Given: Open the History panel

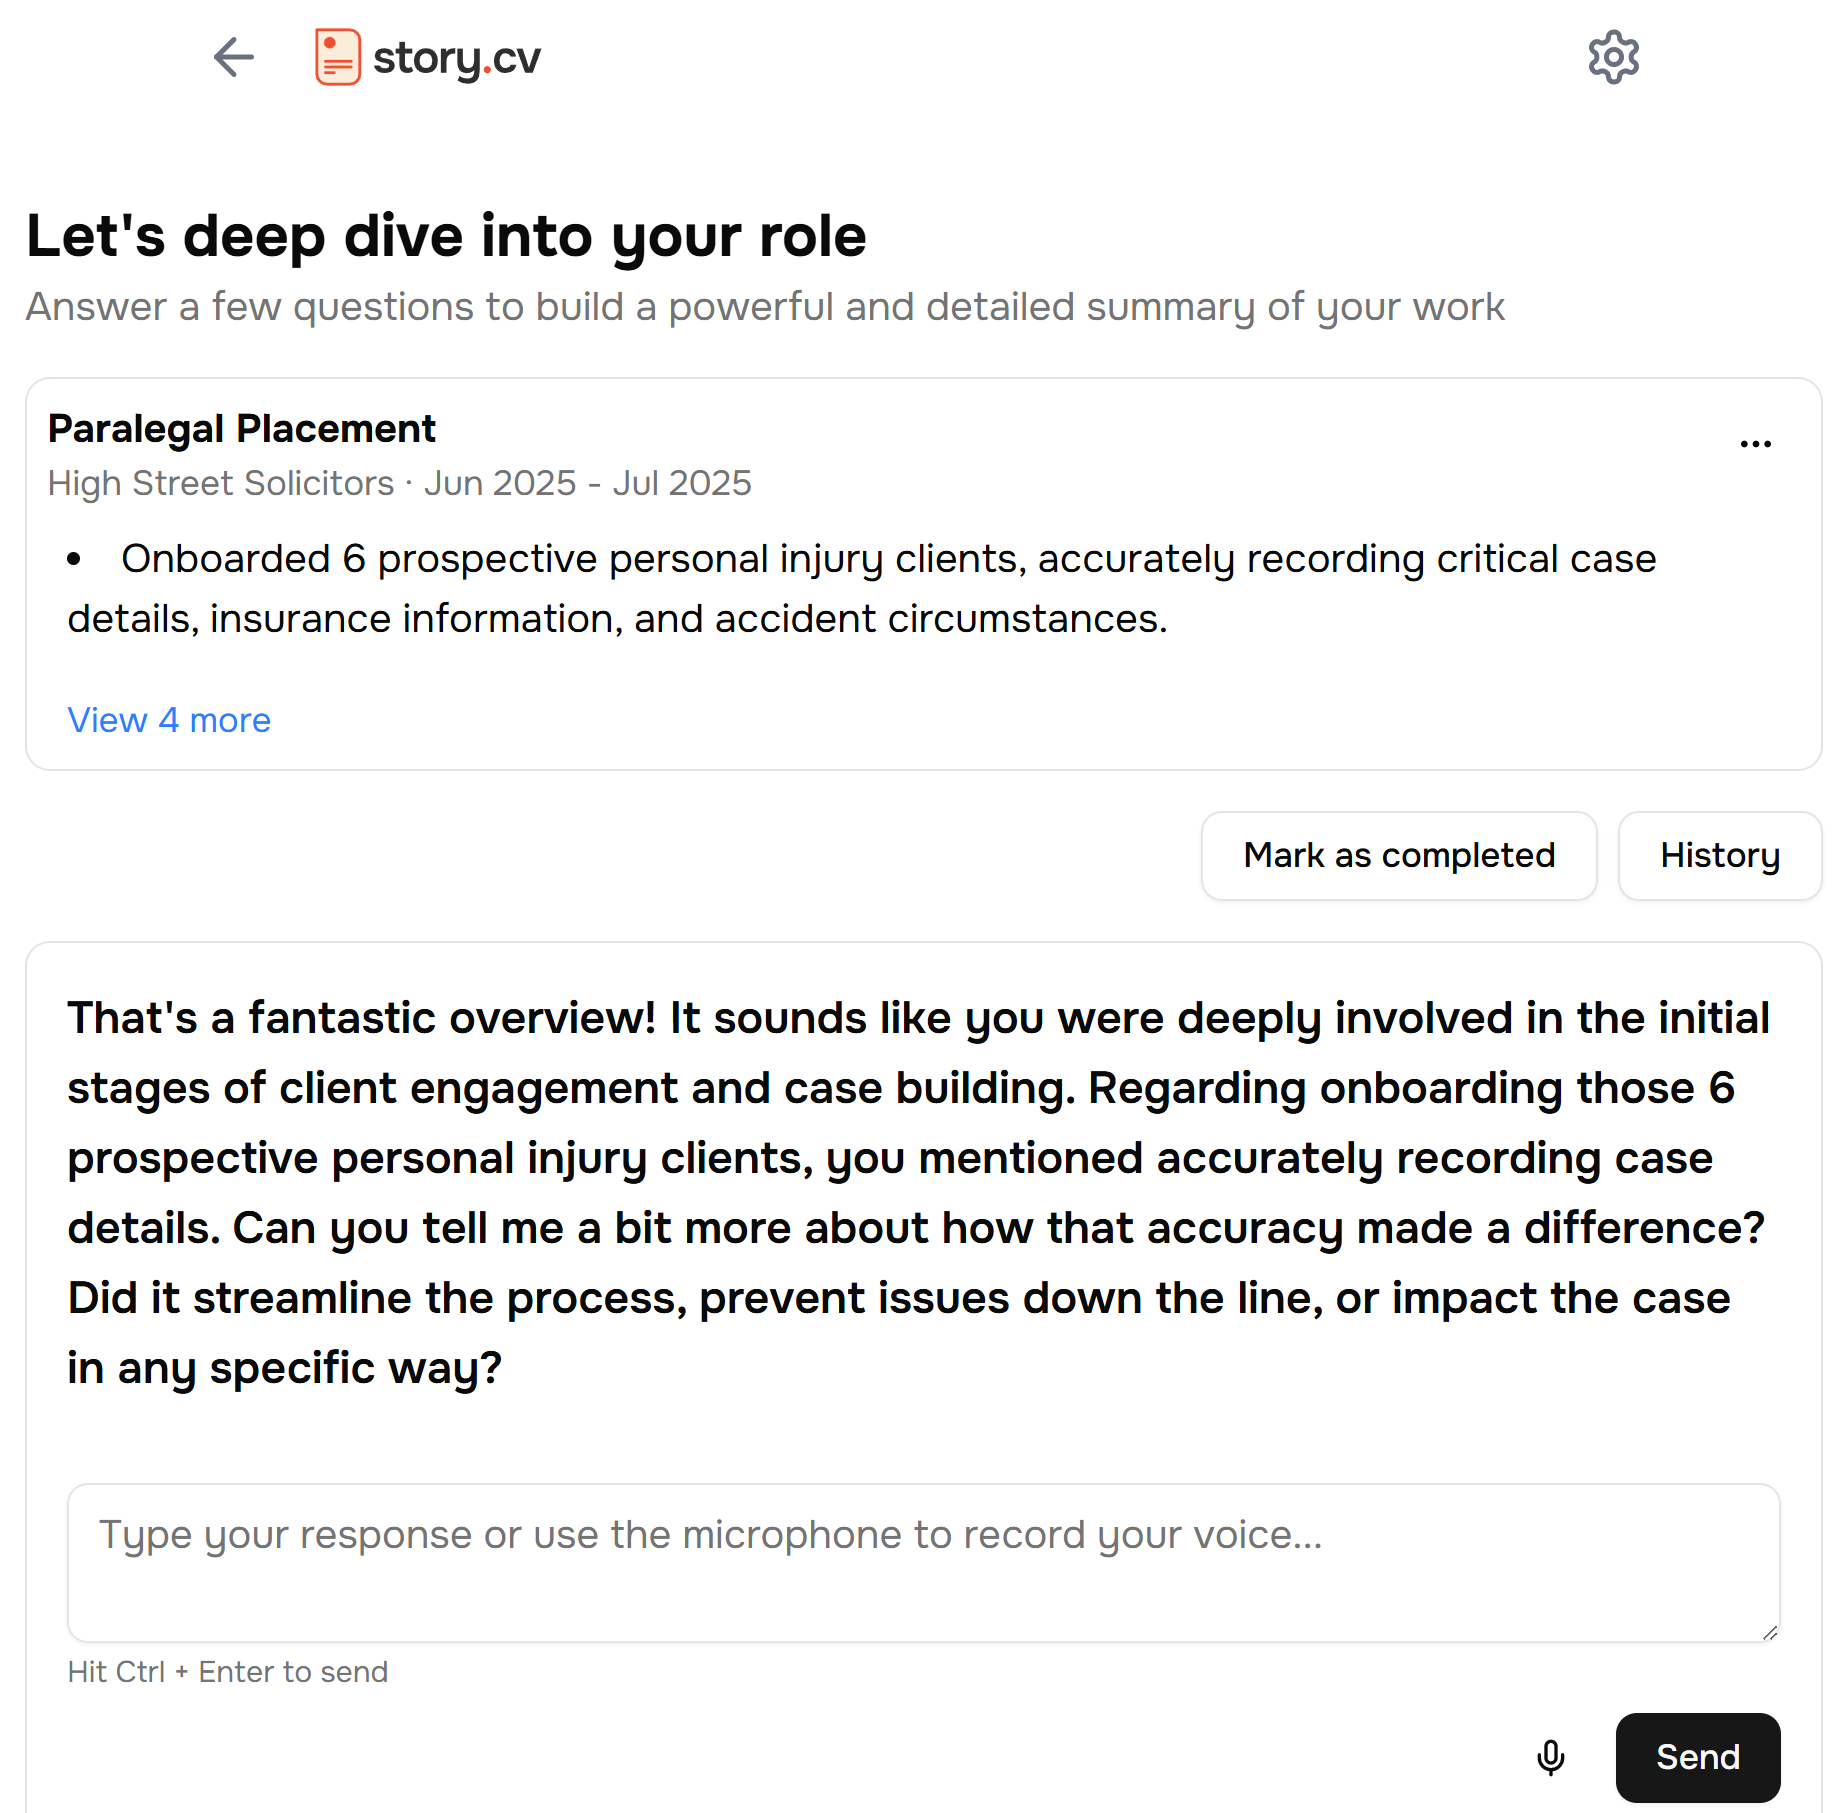Looking at the screenshot, I should (1719, 856).
